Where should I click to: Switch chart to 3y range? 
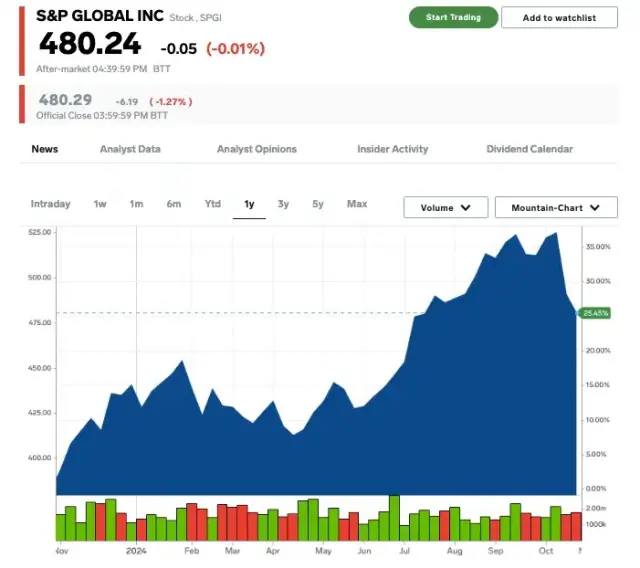coord(283,204)
